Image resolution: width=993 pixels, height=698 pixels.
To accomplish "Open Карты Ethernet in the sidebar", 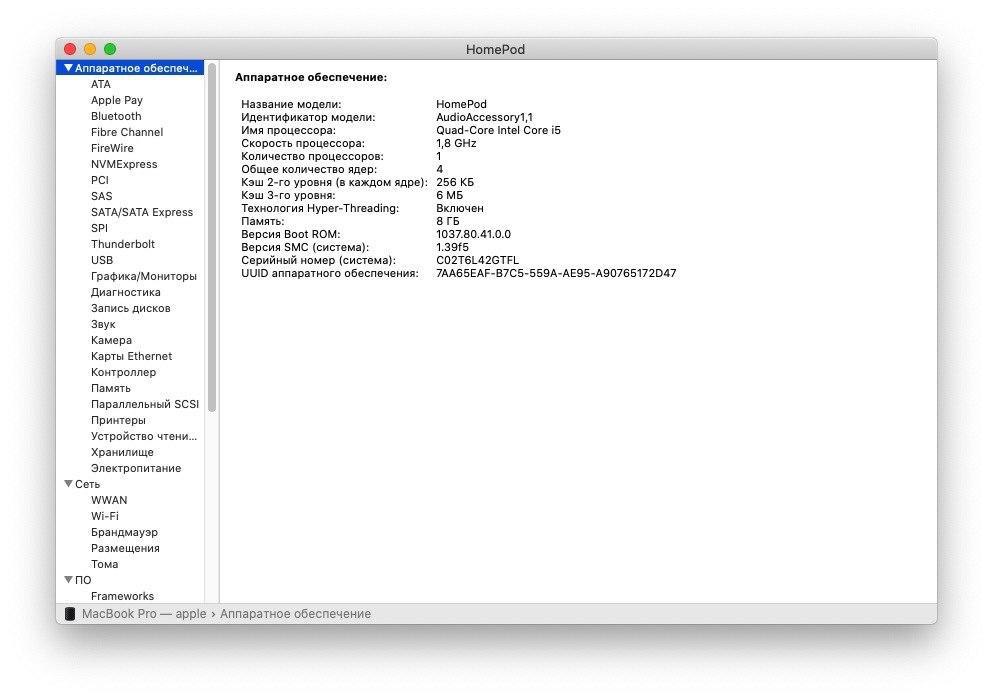I will 131,356.
